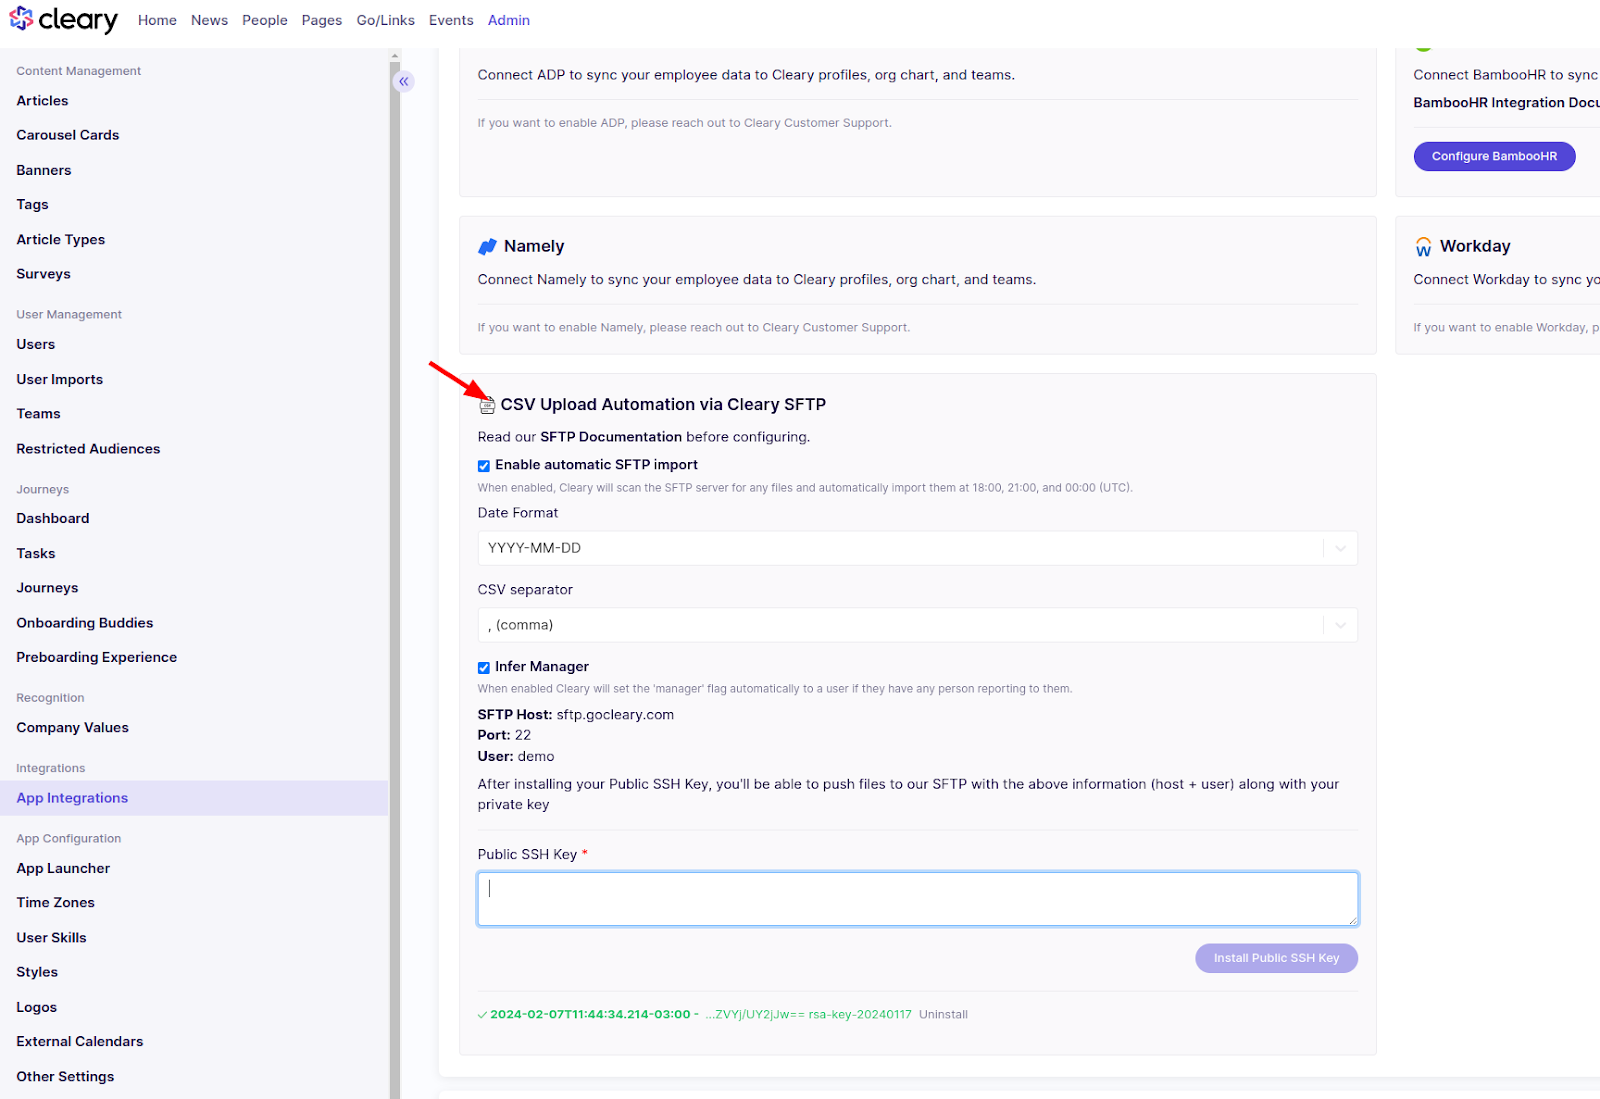Open Admin in top navigation
Viewport: 1600px width, 1099px height.
click(509, 20)
